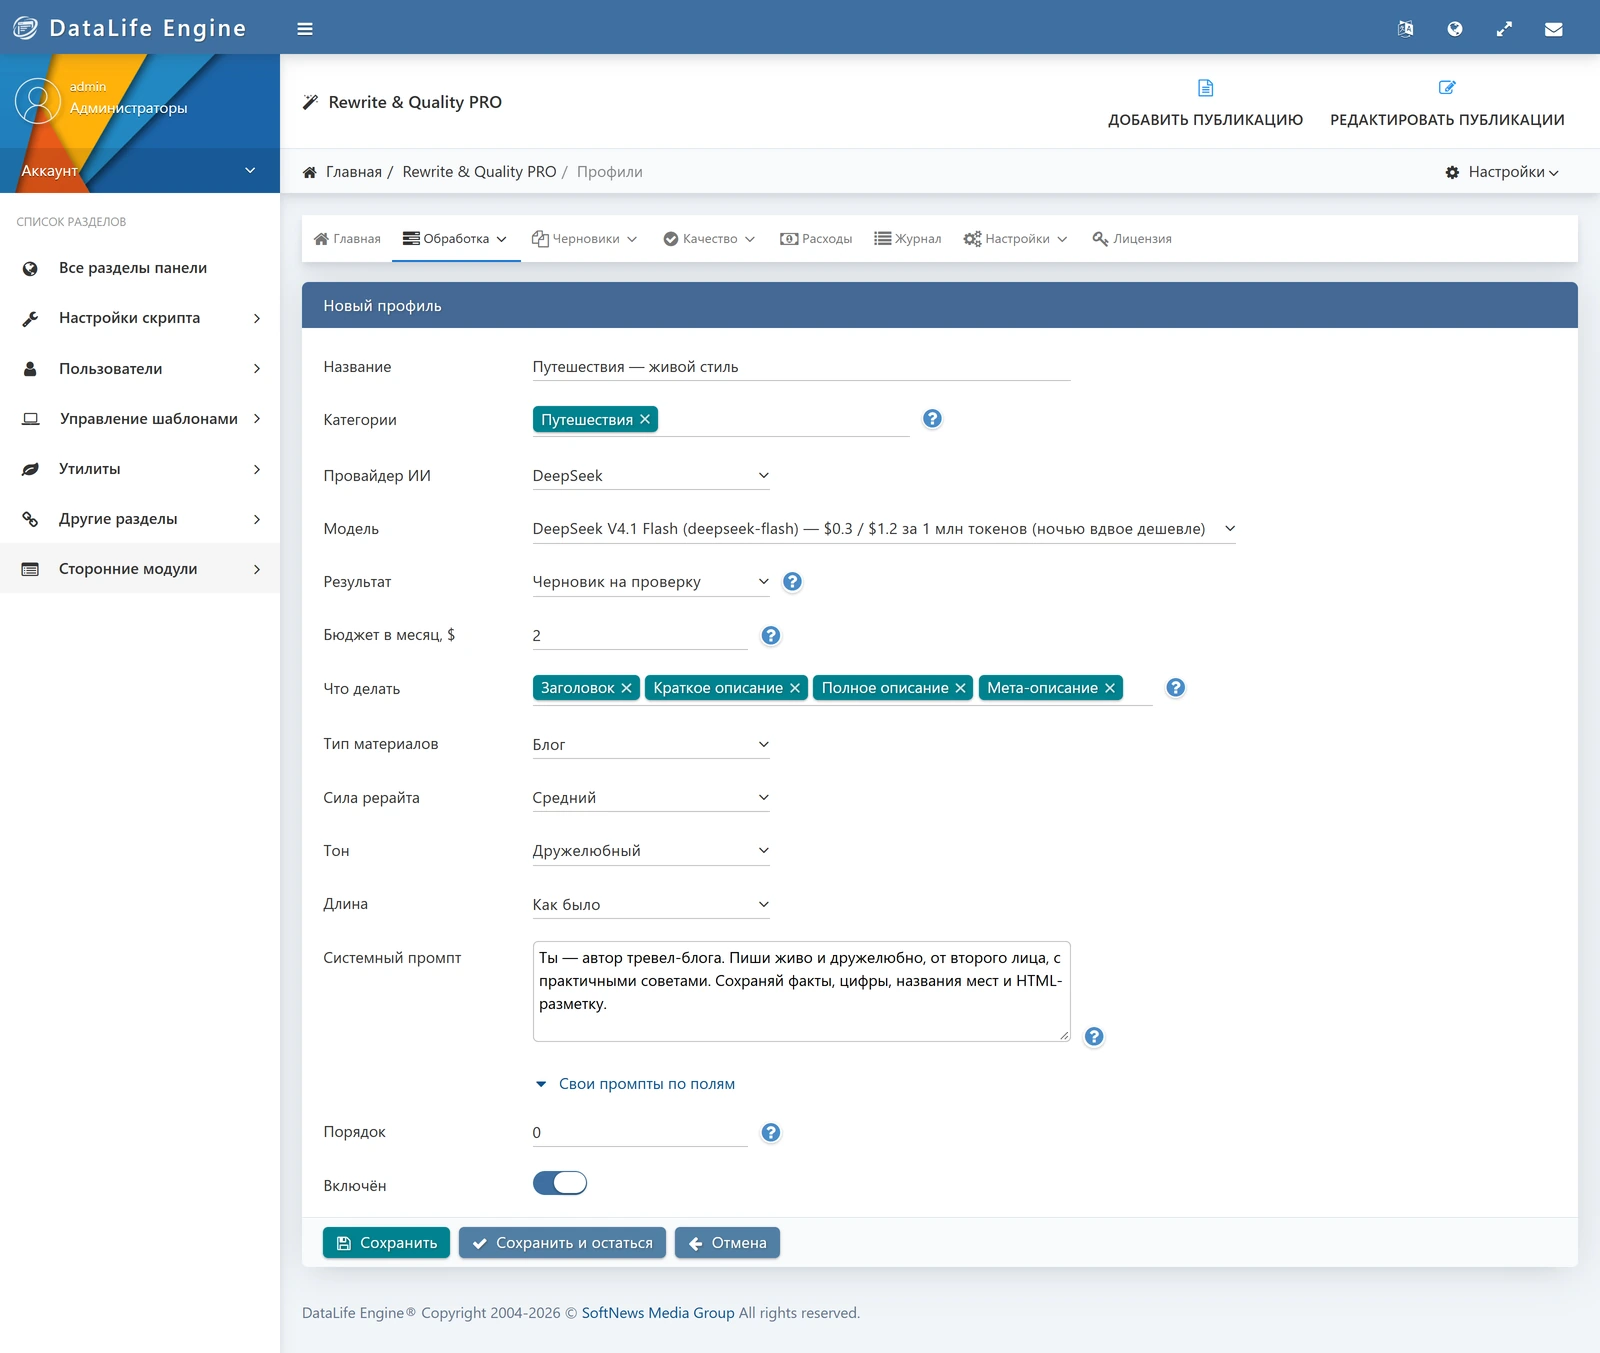The width and height of the screenshot is (1600, 1353).
Task: Open help icon next to Результат dropdown
Action: coord(792,582)
